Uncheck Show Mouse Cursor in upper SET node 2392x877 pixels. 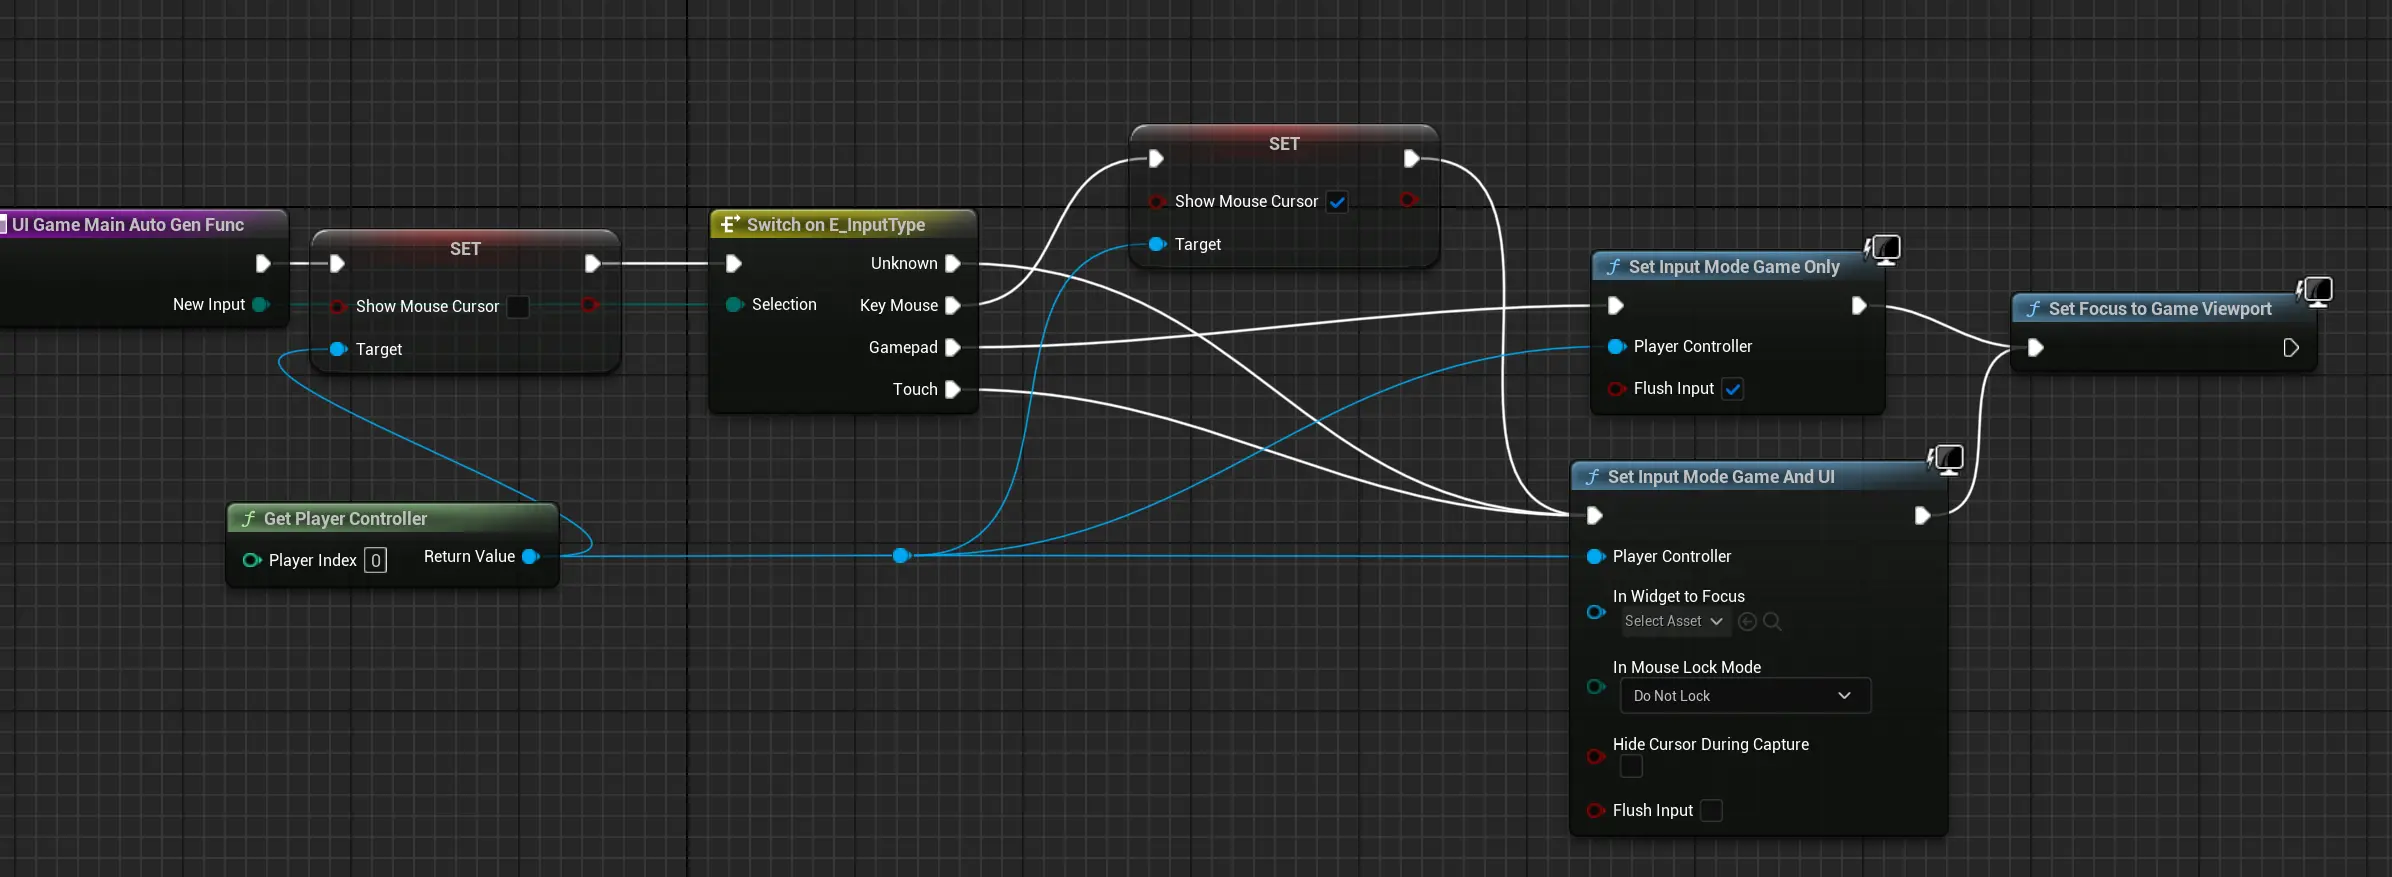(x=1337, y=202)
